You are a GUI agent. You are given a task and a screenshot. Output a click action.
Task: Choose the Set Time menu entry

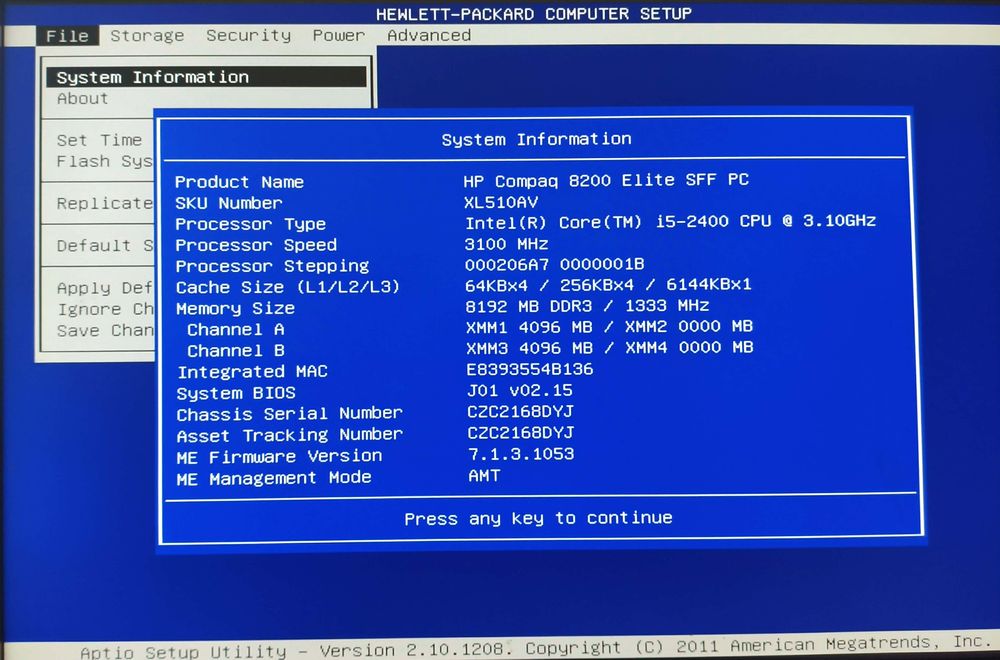(x=99, y=140)
